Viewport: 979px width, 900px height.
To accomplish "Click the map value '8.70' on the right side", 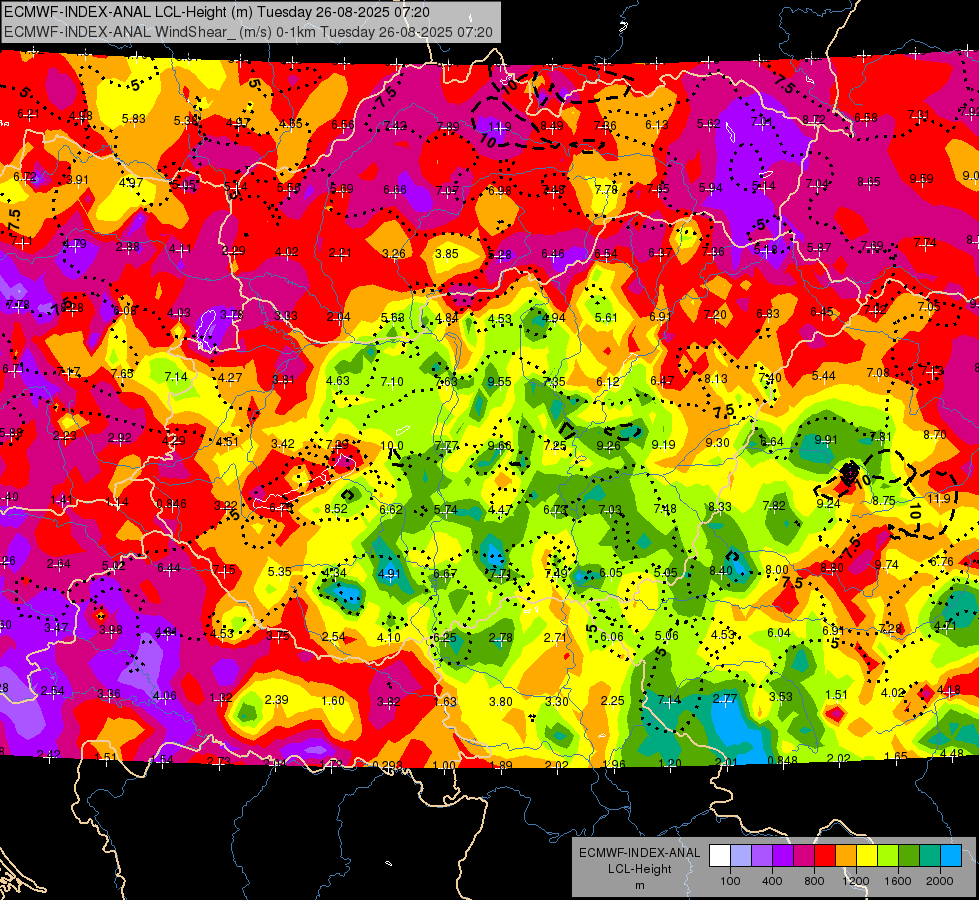I will click(935, 435).
